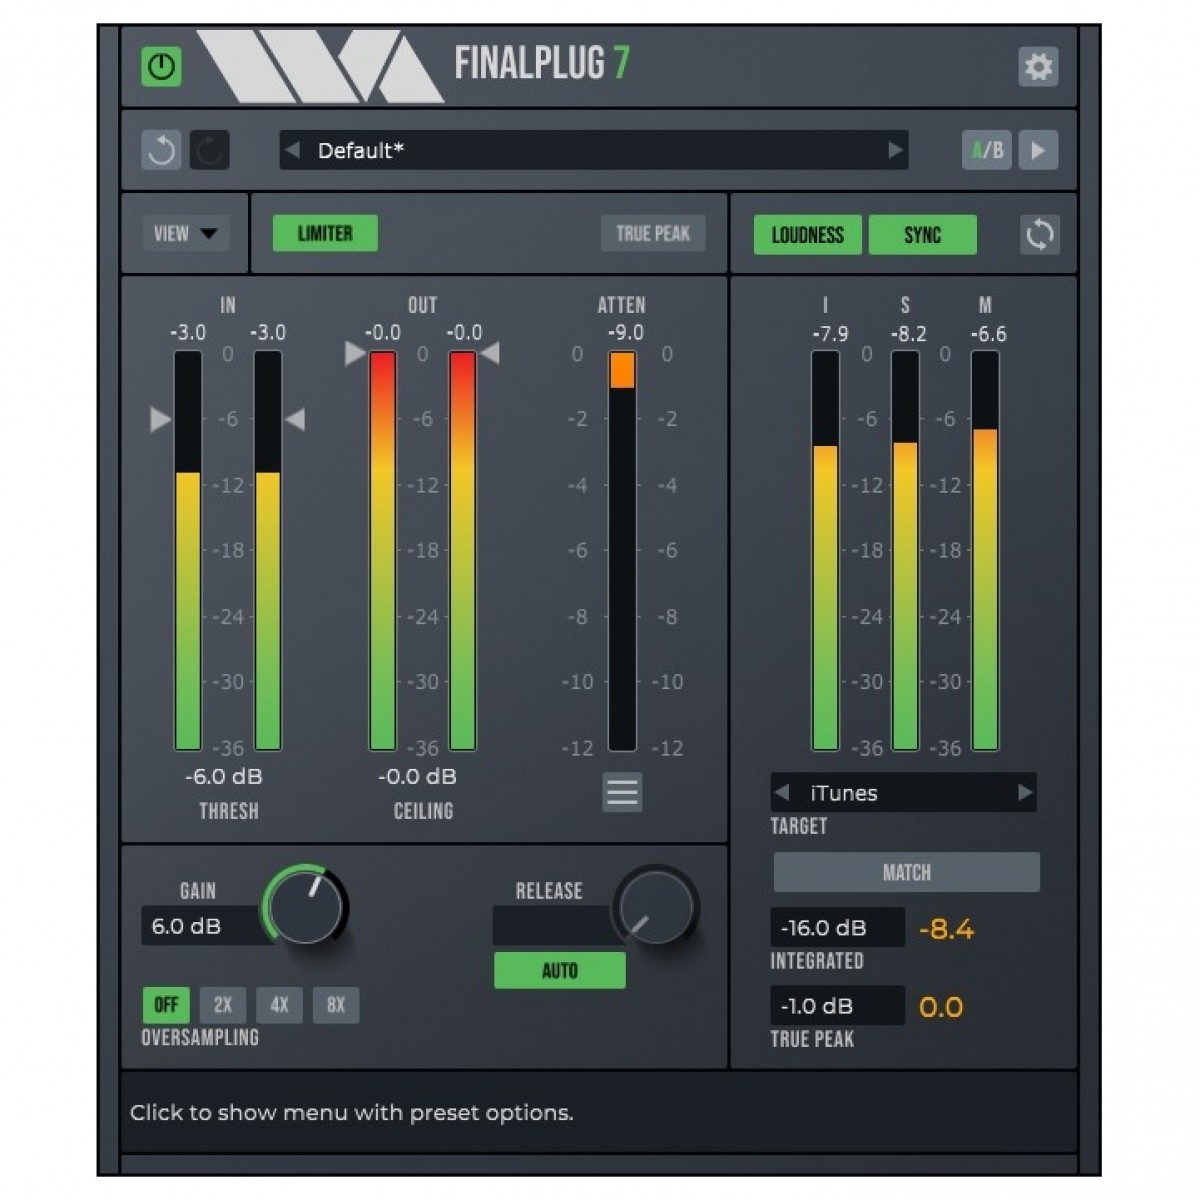This screenshot has height=1200, width=1200.
Task: Switch to next loudness target after iTunes
Action: pyautogui.click(x=1024, y=793)
